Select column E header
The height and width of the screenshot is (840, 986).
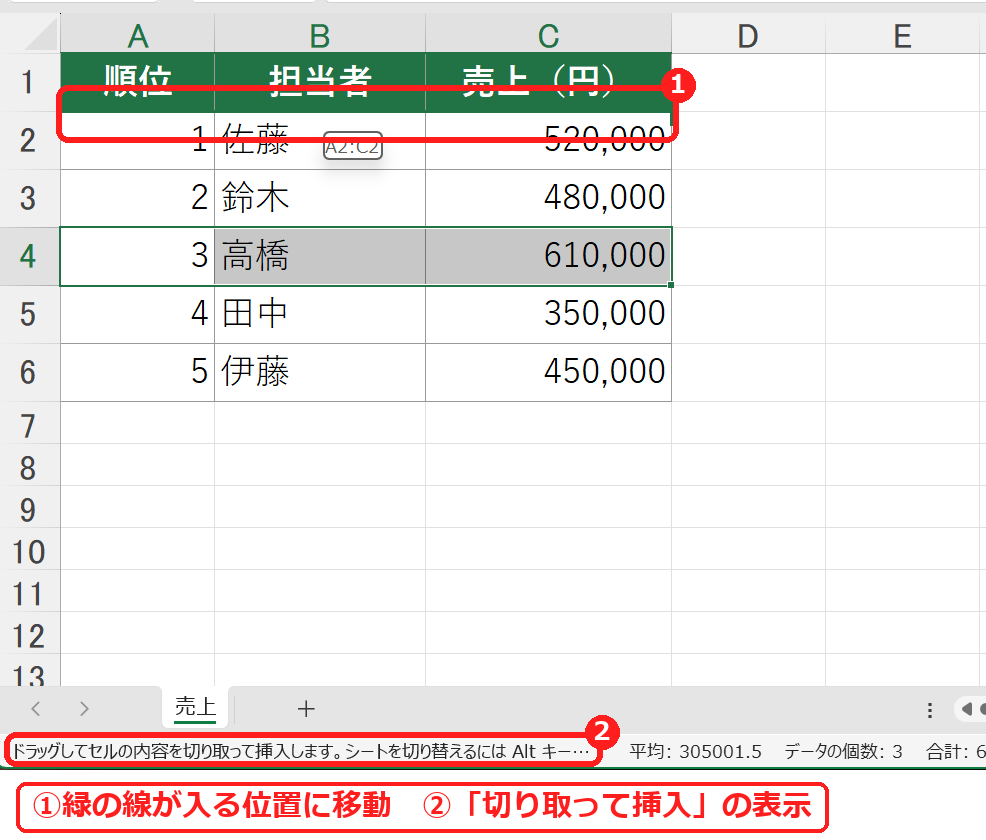(x=903, y=36)
